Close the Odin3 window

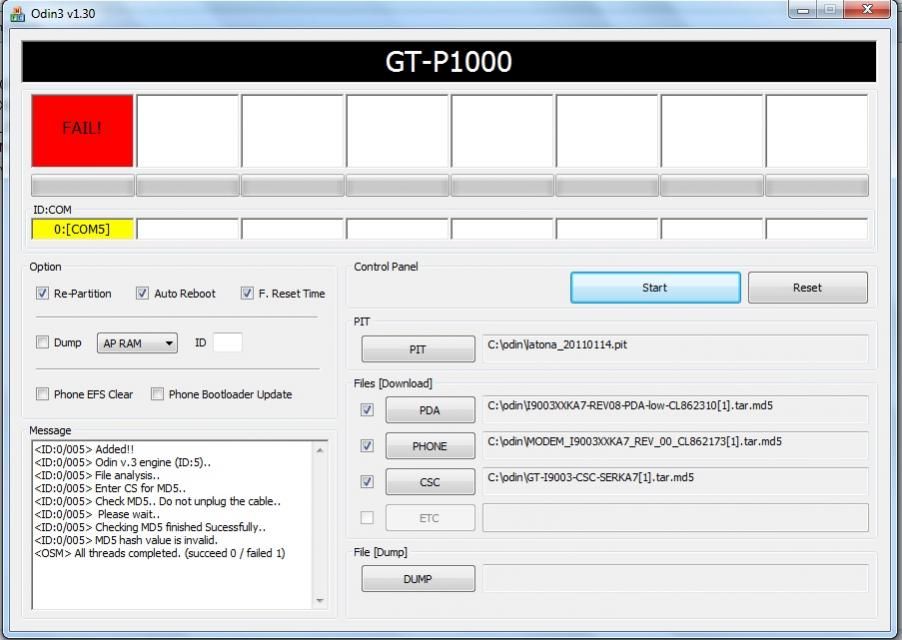click(x=867, y=10)
